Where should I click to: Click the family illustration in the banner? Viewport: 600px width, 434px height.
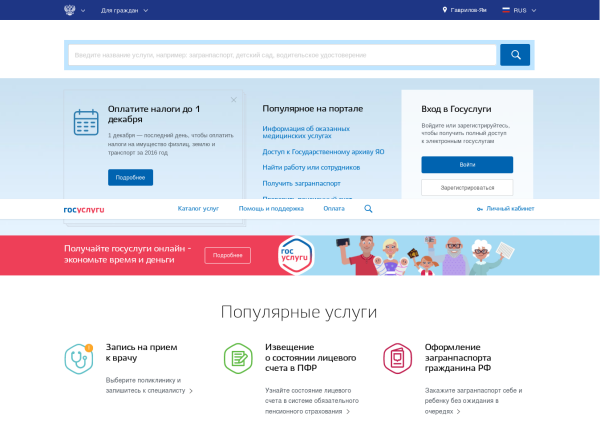[x=425, y=255]
